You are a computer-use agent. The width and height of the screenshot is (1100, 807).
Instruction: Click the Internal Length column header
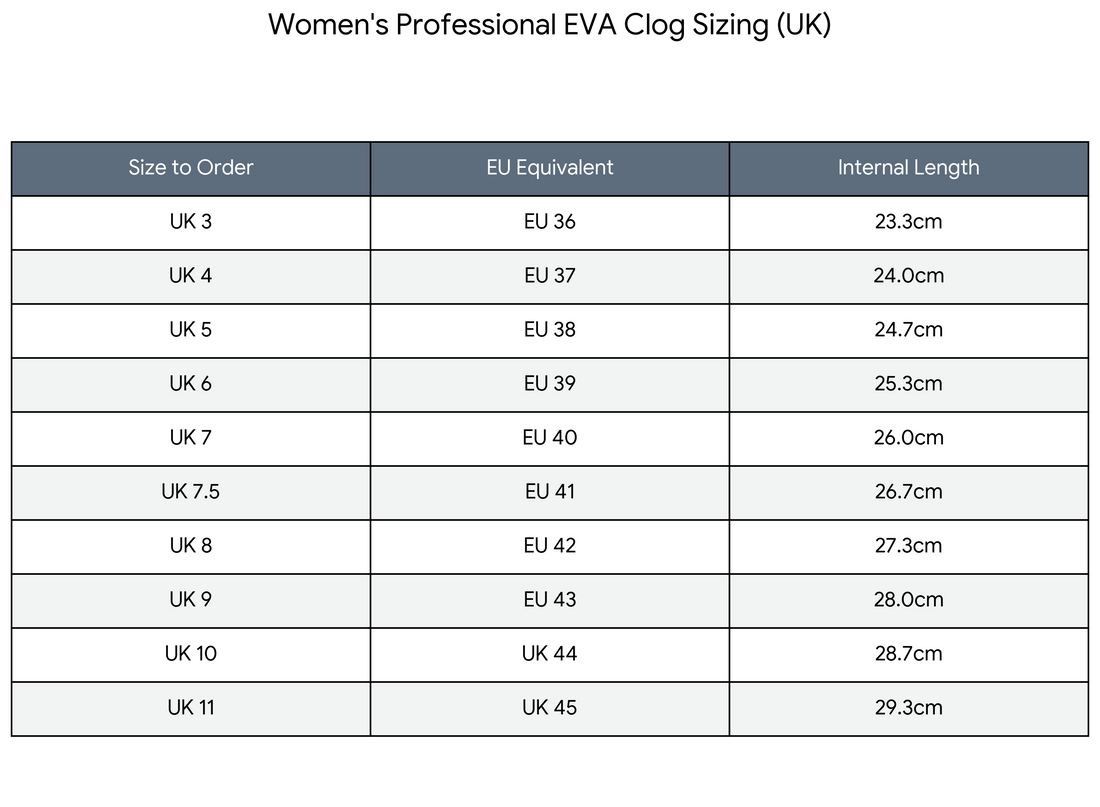click(x=908, y=168)
